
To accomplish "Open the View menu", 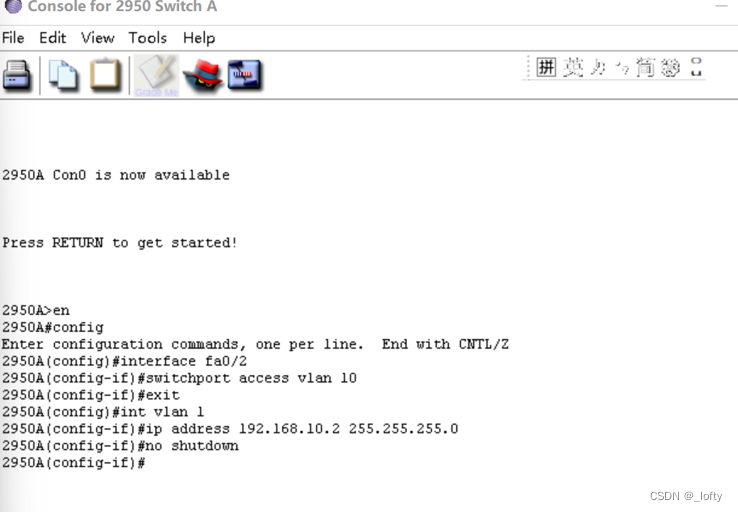I will [97, 38].
